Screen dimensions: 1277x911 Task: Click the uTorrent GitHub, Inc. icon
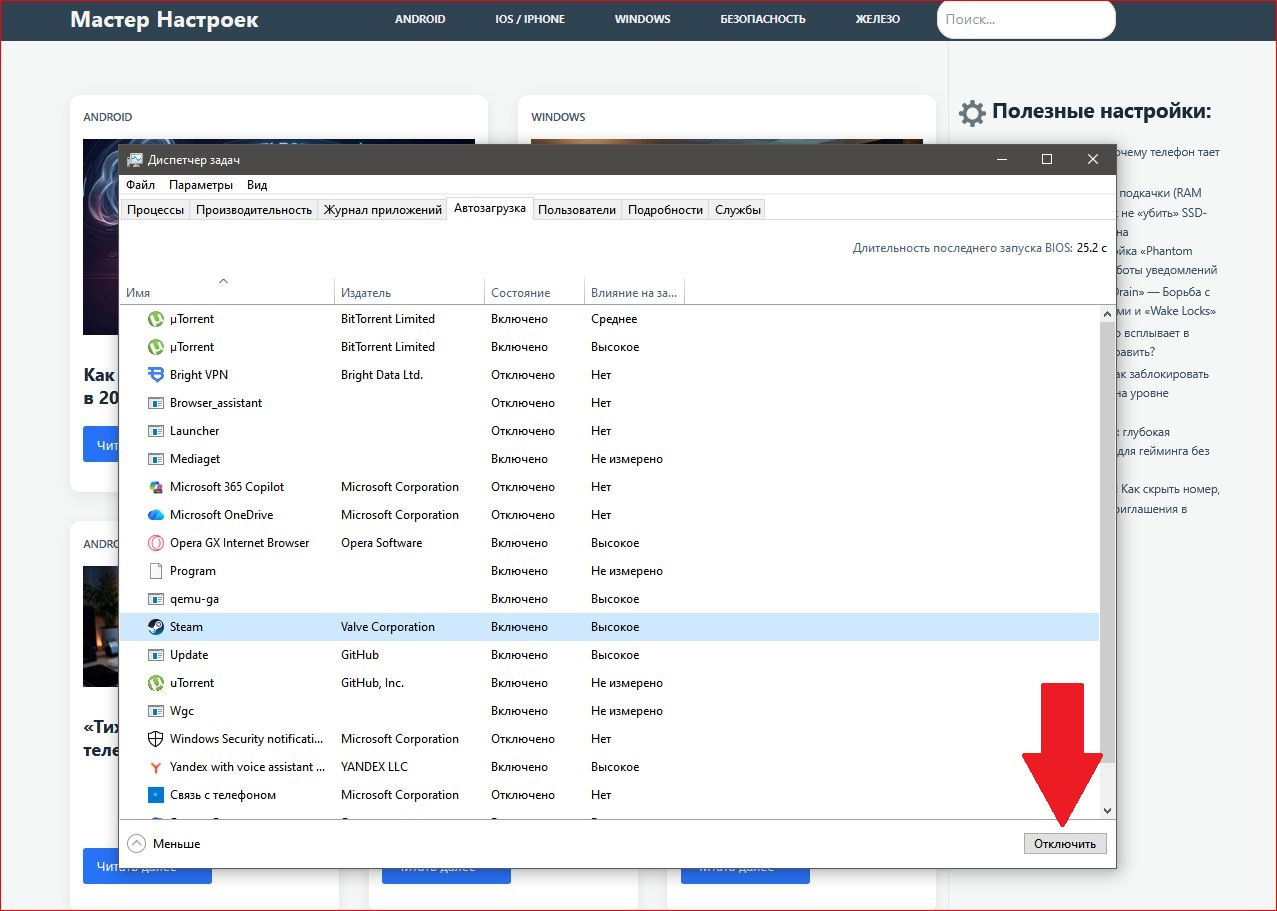(x=155, y=683)
